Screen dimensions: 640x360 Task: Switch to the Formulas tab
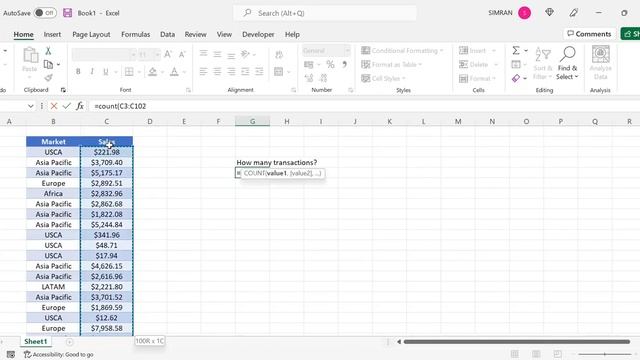136,35
